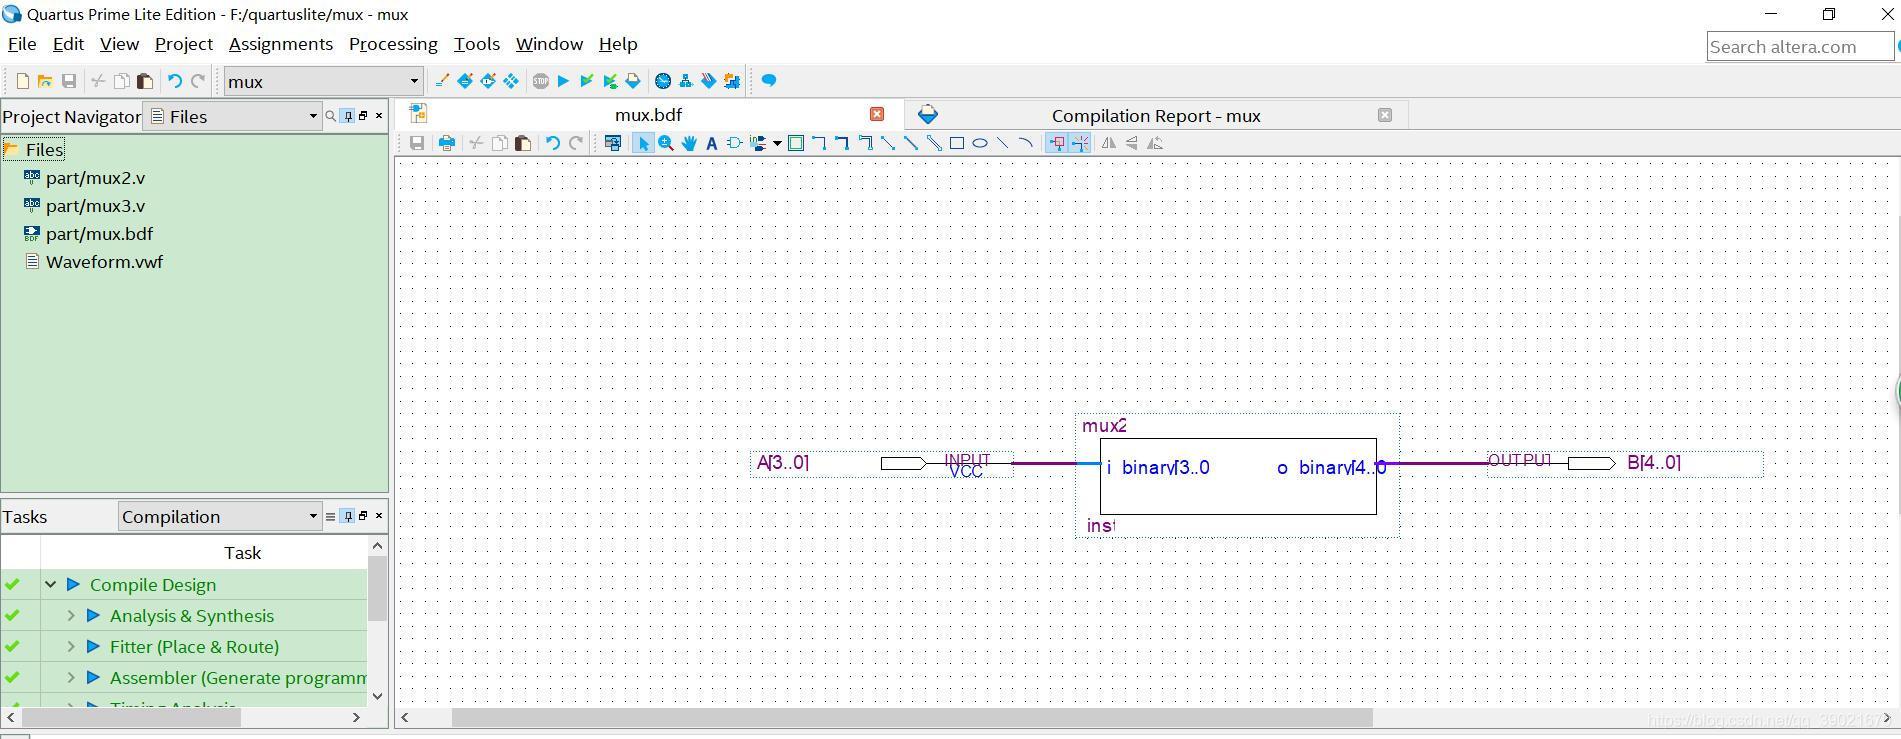The width and height of the screenshot is (1901, 739).
Task: Start compilation with the blue play icon
Action: (563, 81)
